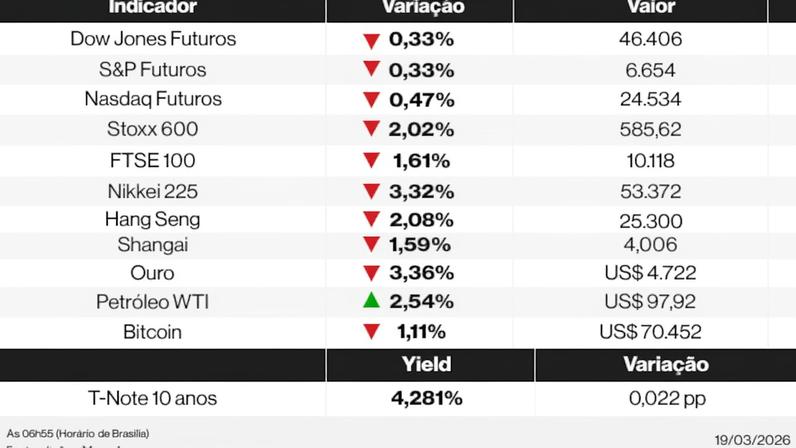Click the red down arrow for Bitcoin
Image resolution: width=796 pixels, height=448 pixels.
coord(372,332)
